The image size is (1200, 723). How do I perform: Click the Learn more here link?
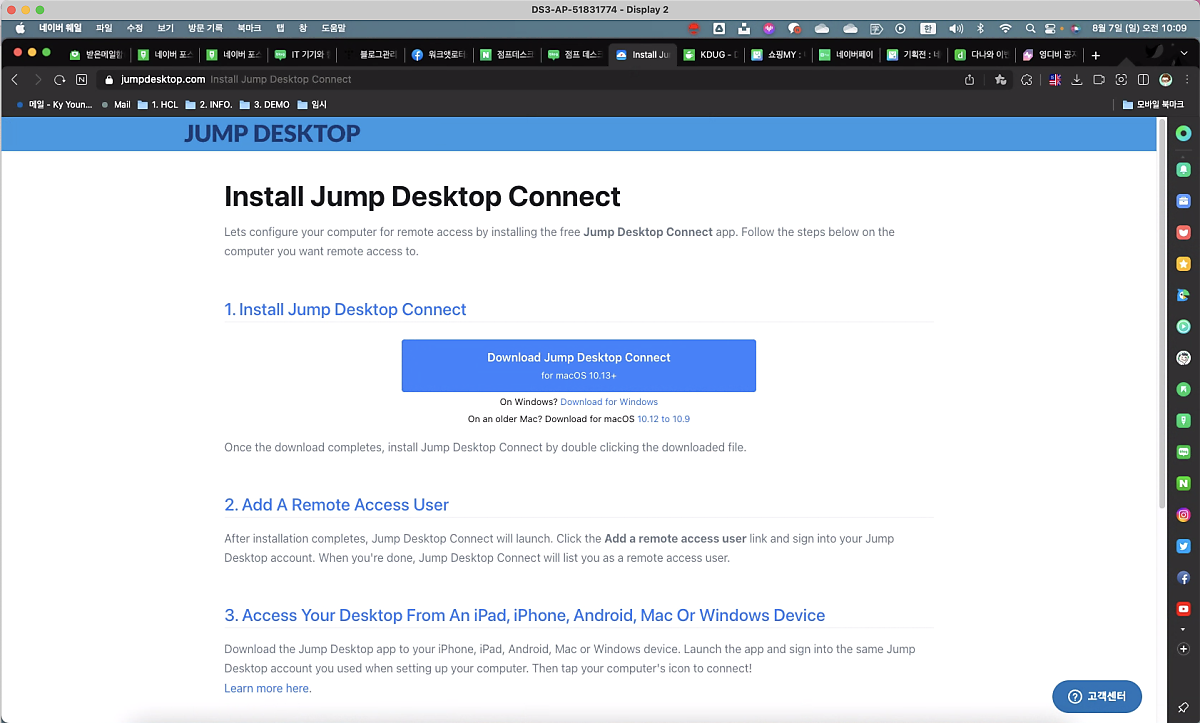click(266, 688)
